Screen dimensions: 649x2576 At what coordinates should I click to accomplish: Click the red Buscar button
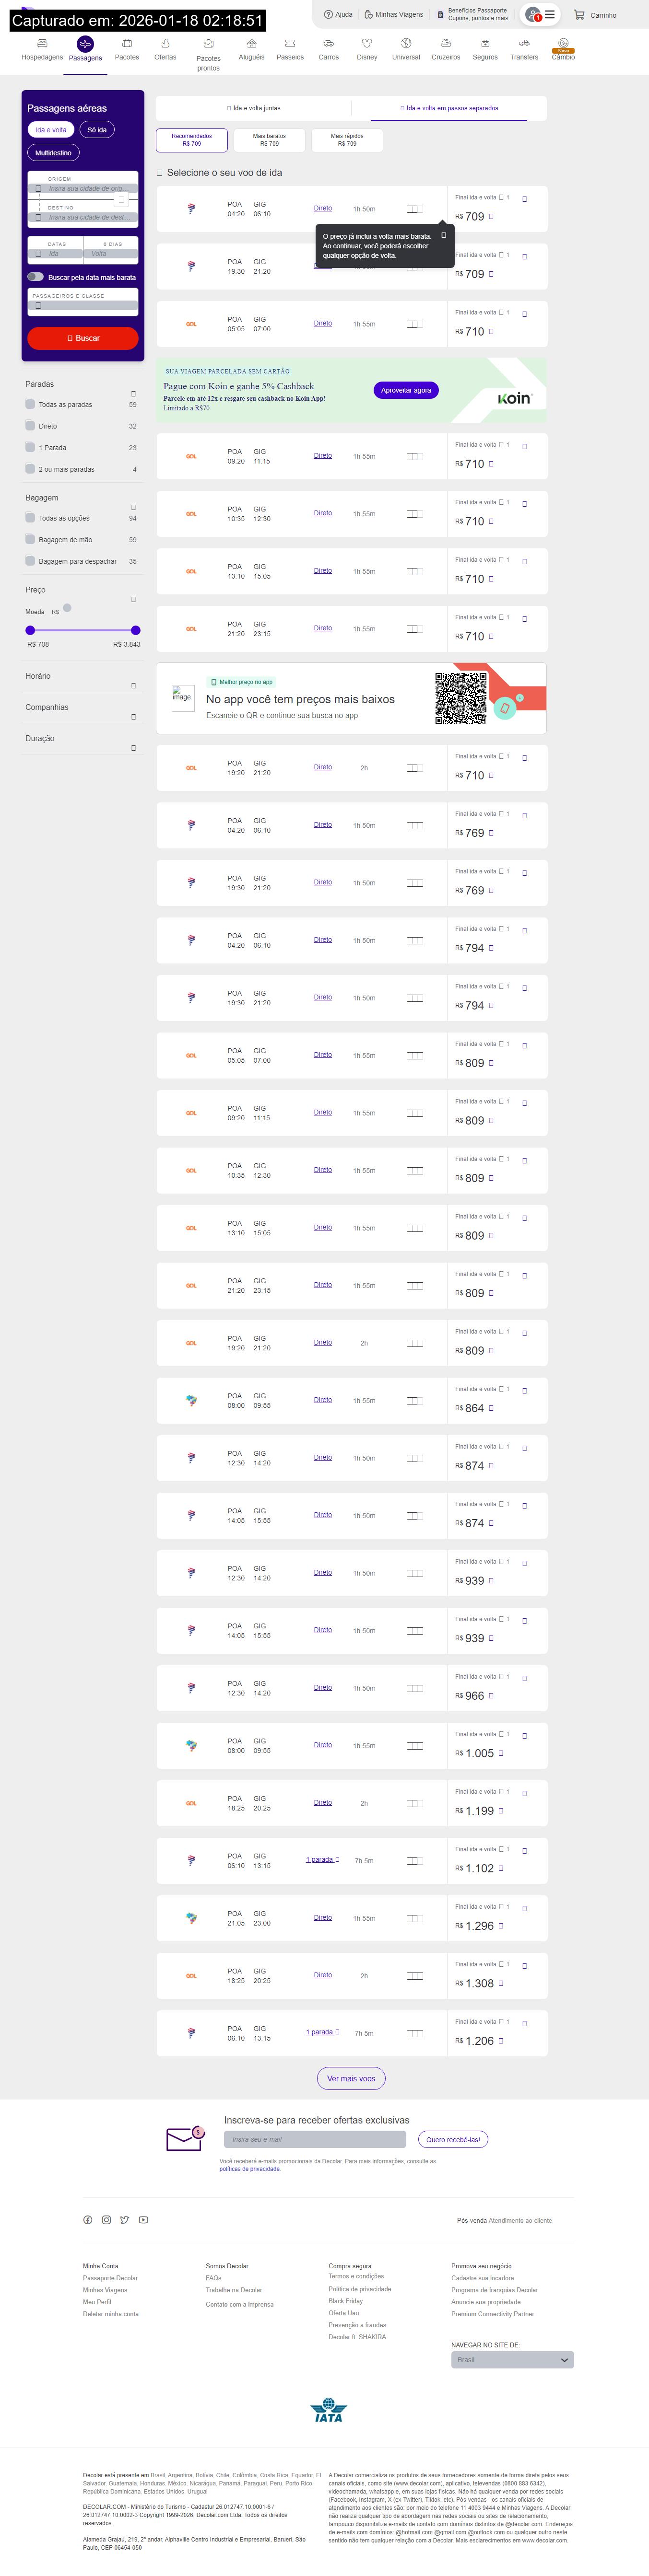point(83,338)
